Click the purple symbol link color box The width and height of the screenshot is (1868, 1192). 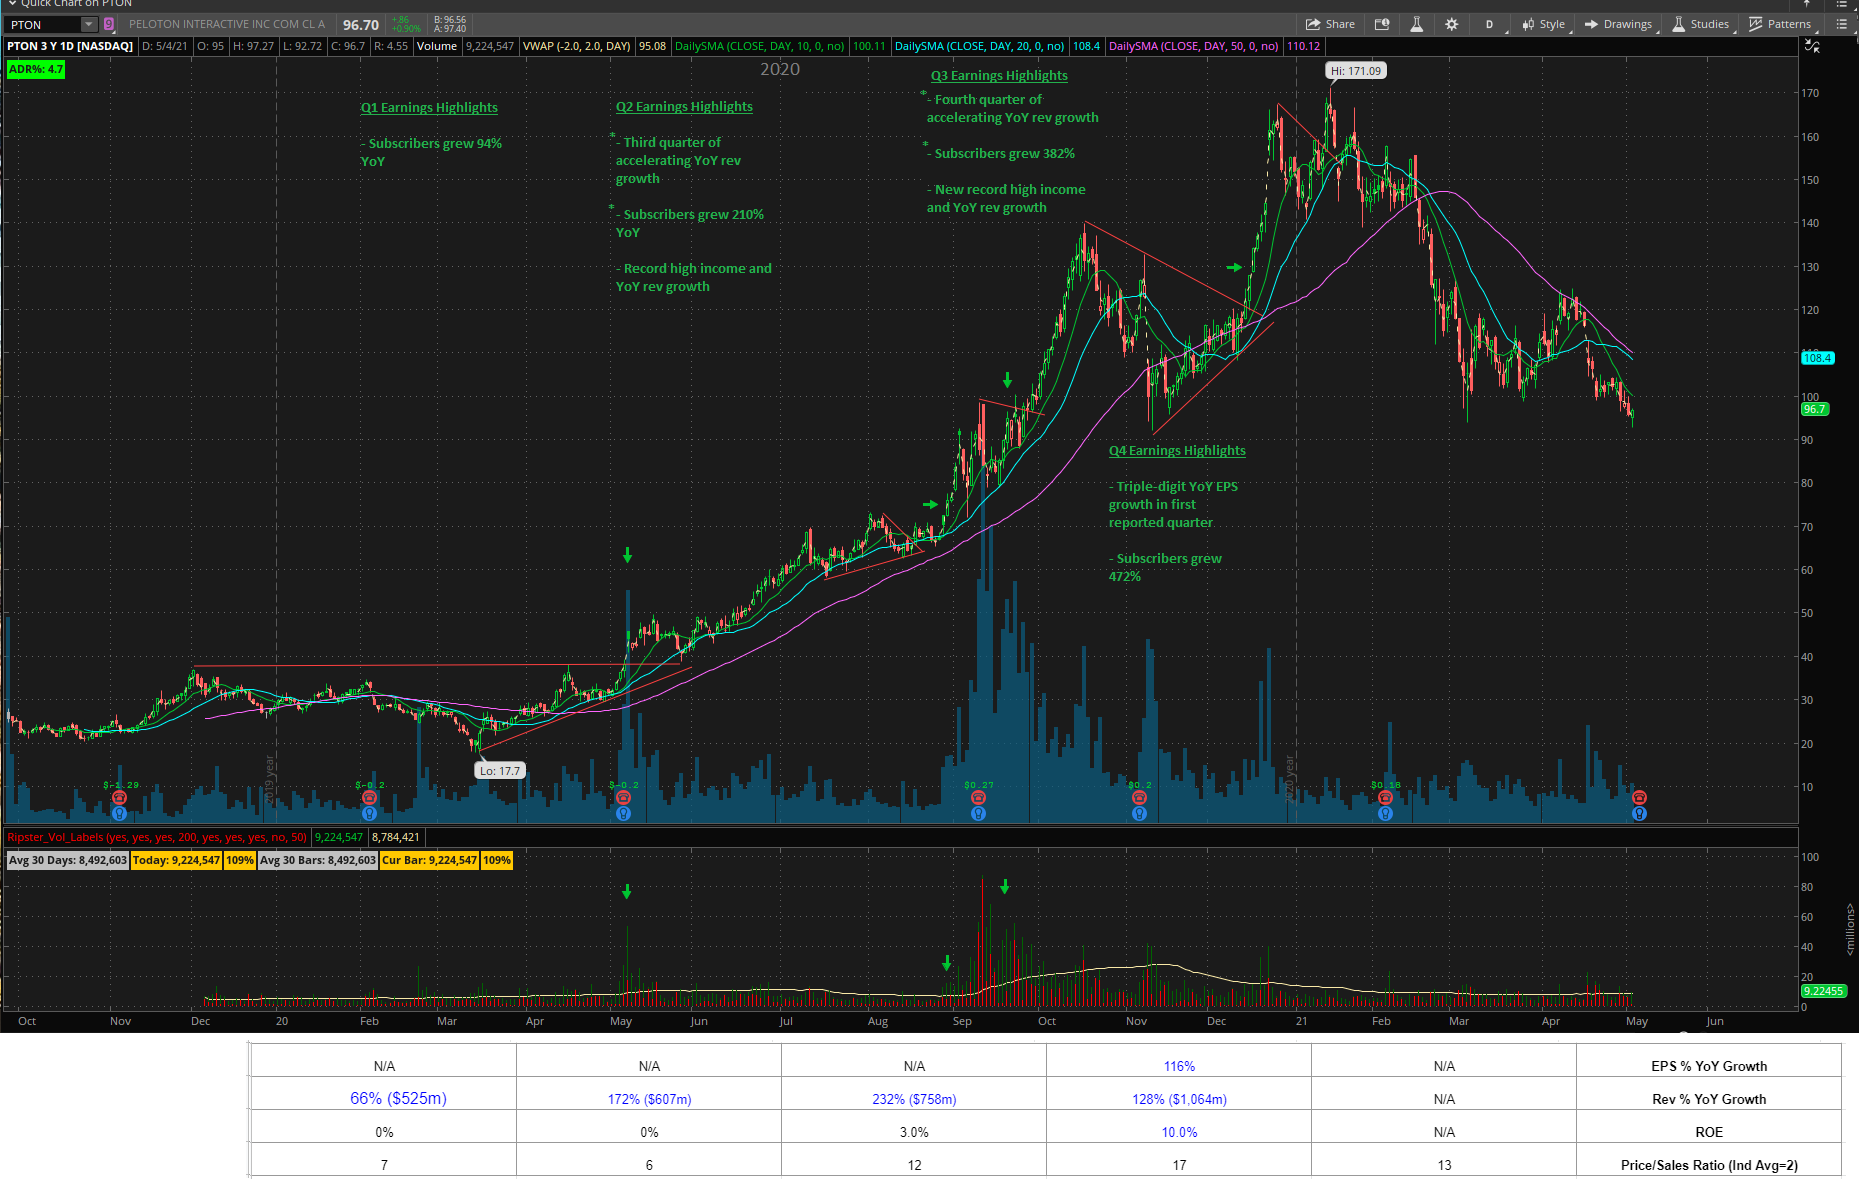pyautogui.click(x=109, y=24)
